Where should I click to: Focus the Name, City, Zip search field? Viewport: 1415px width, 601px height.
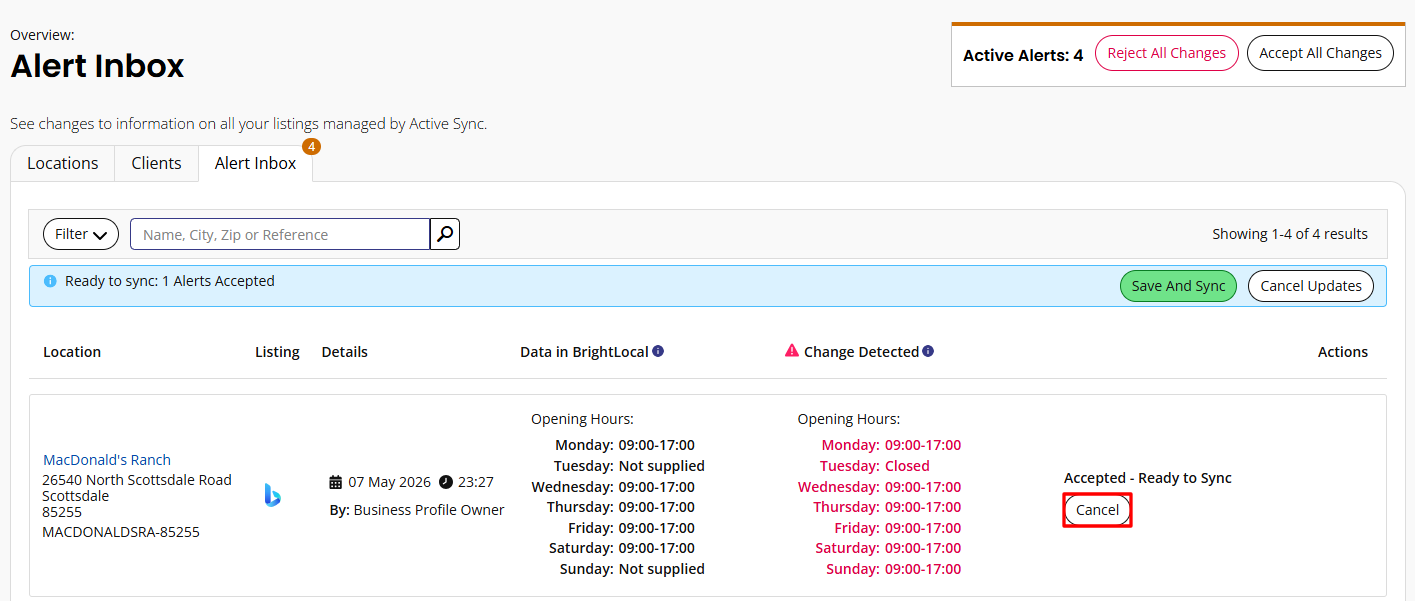point(280,234)
